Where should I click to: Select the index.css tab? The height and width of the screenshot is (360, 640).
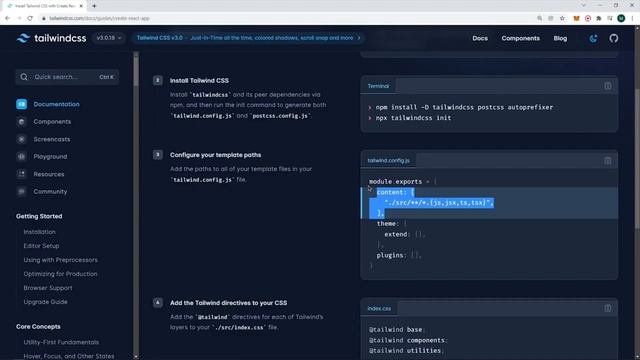(379, 308)
